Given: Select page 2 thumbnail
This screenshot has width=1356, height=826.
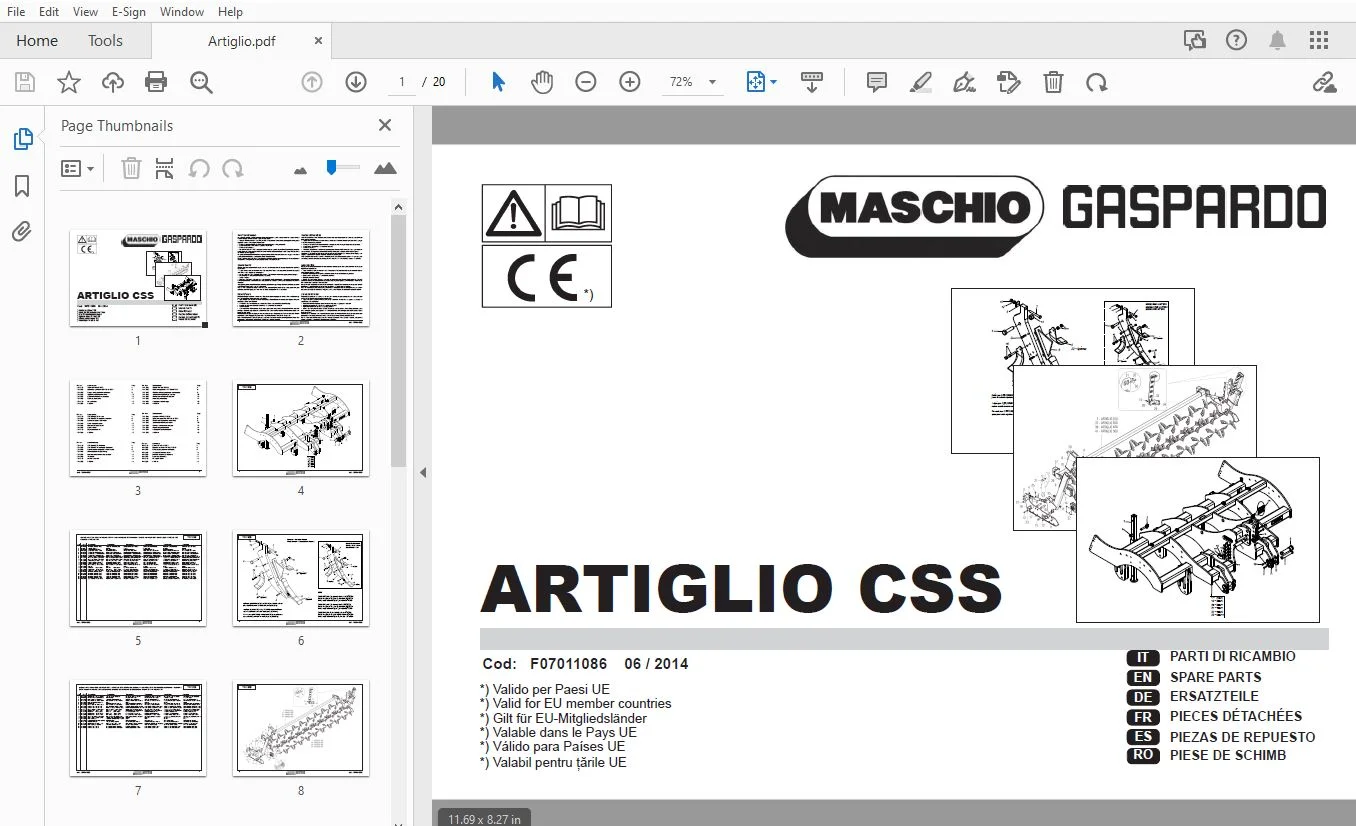Looking at the screenshot, I should [x=301, y=278].
